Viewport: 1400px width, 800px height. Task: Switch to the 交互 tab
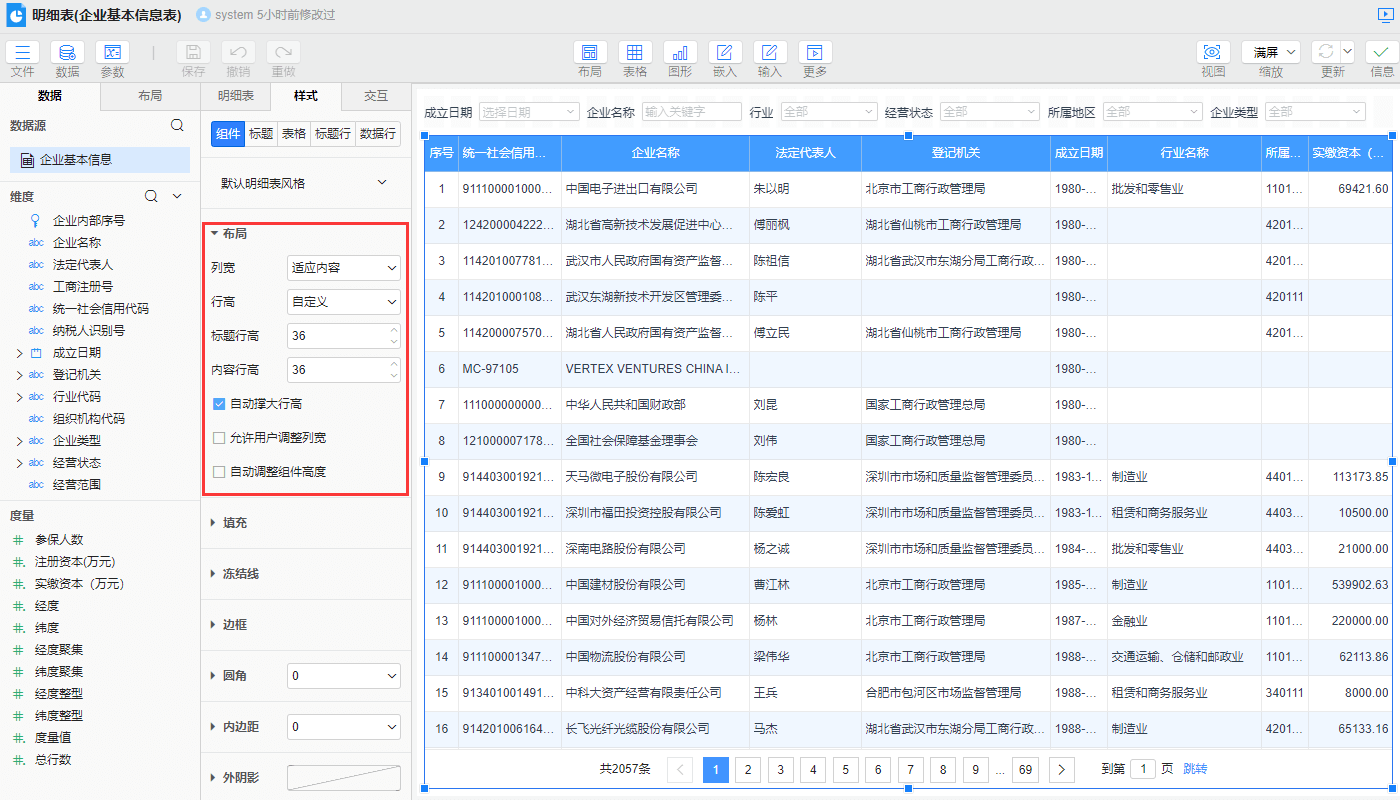click(x=375, y=96)
